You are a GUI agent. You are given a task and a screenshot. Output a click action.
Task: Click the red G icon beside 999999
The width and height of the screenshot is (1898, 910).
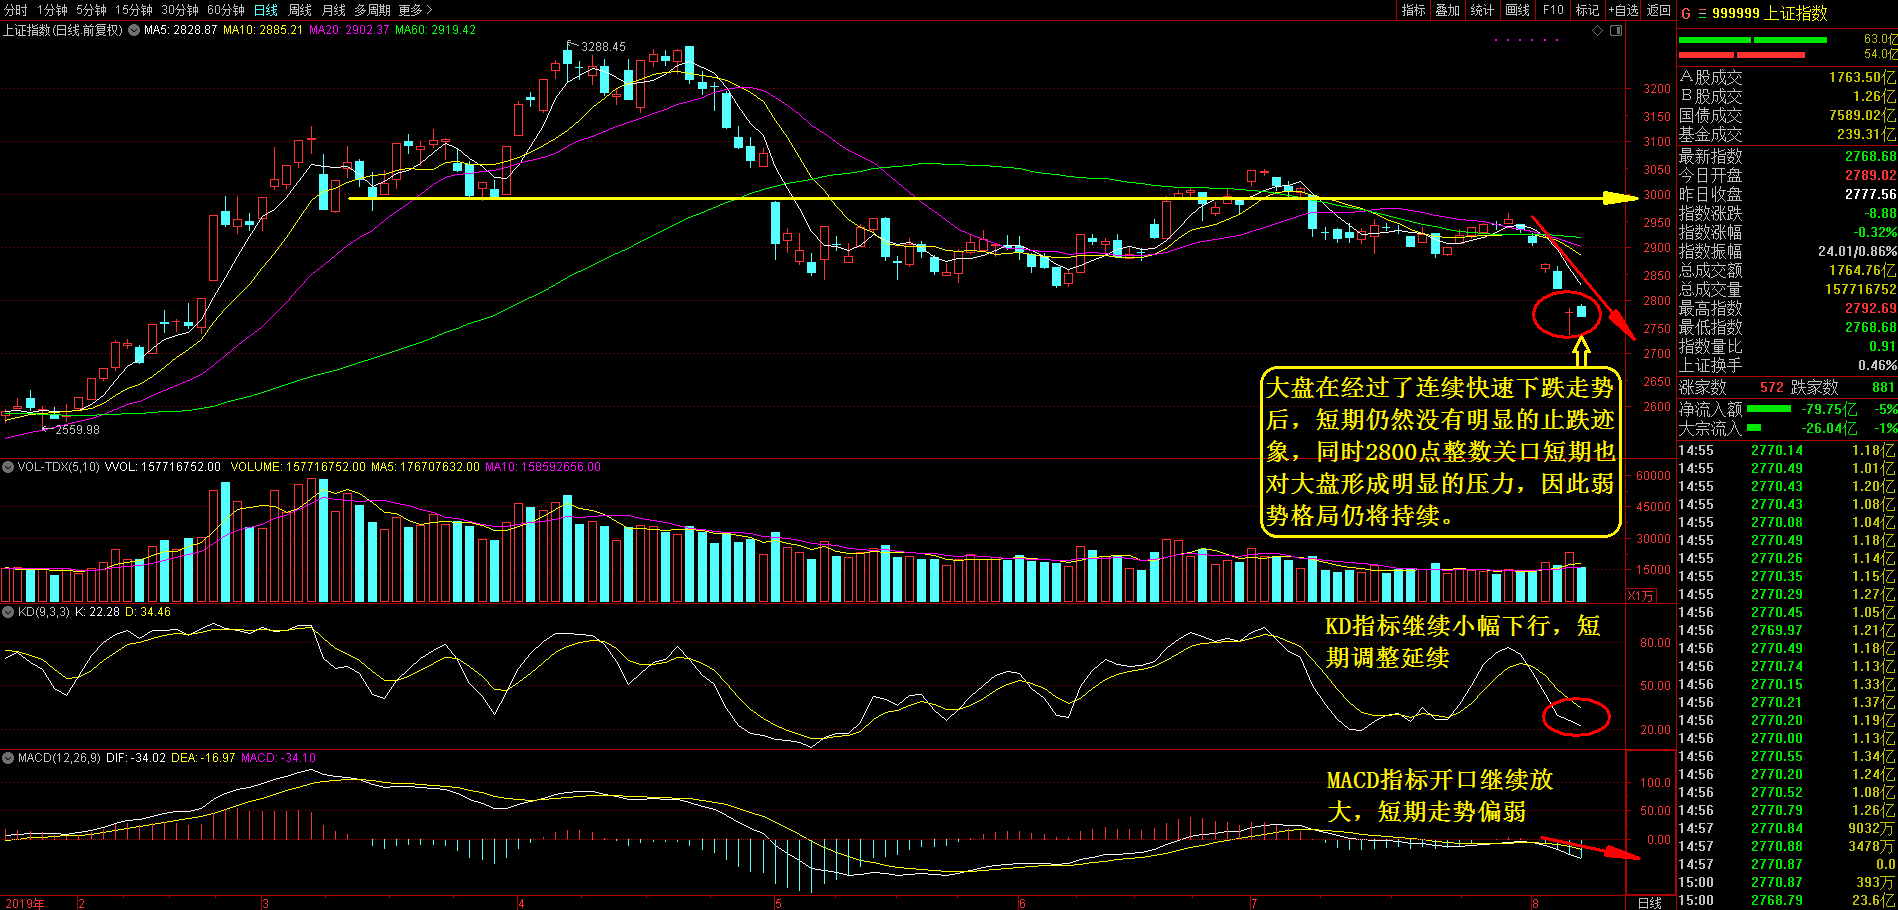[x=1685, y=13]
